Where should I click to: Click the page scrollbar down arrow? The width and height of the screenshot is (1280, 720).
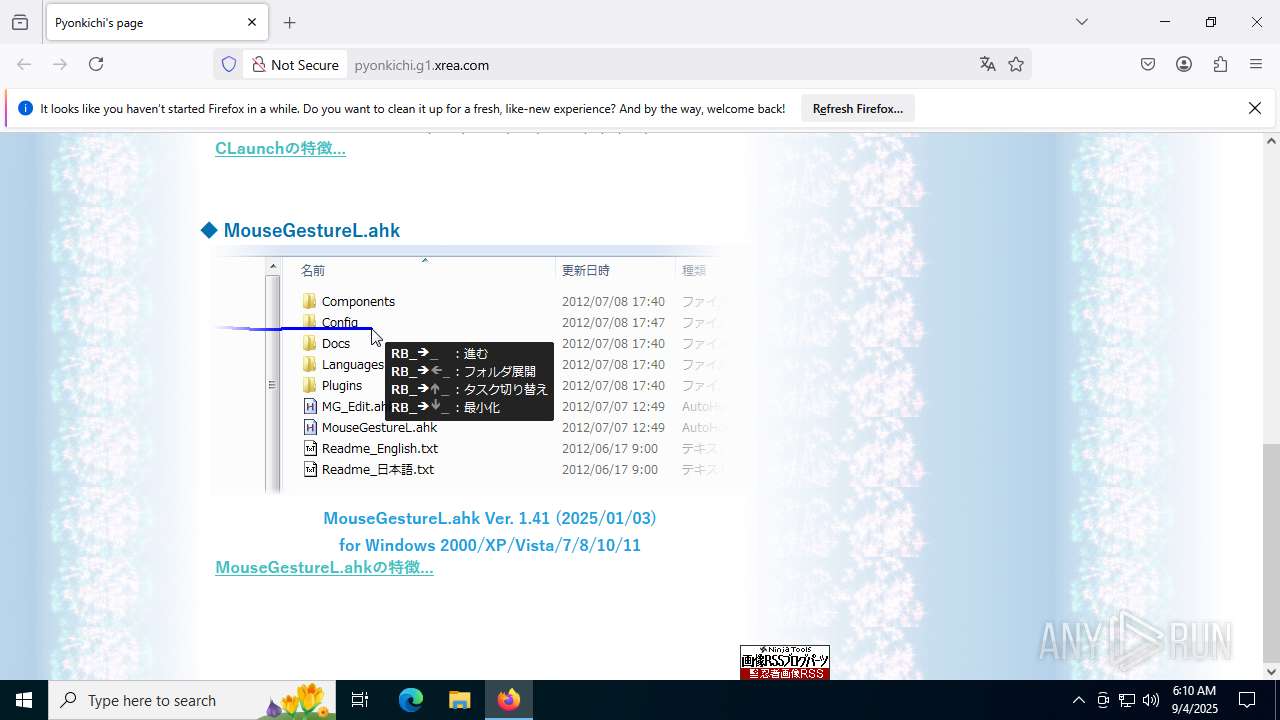pos(1271,671)
